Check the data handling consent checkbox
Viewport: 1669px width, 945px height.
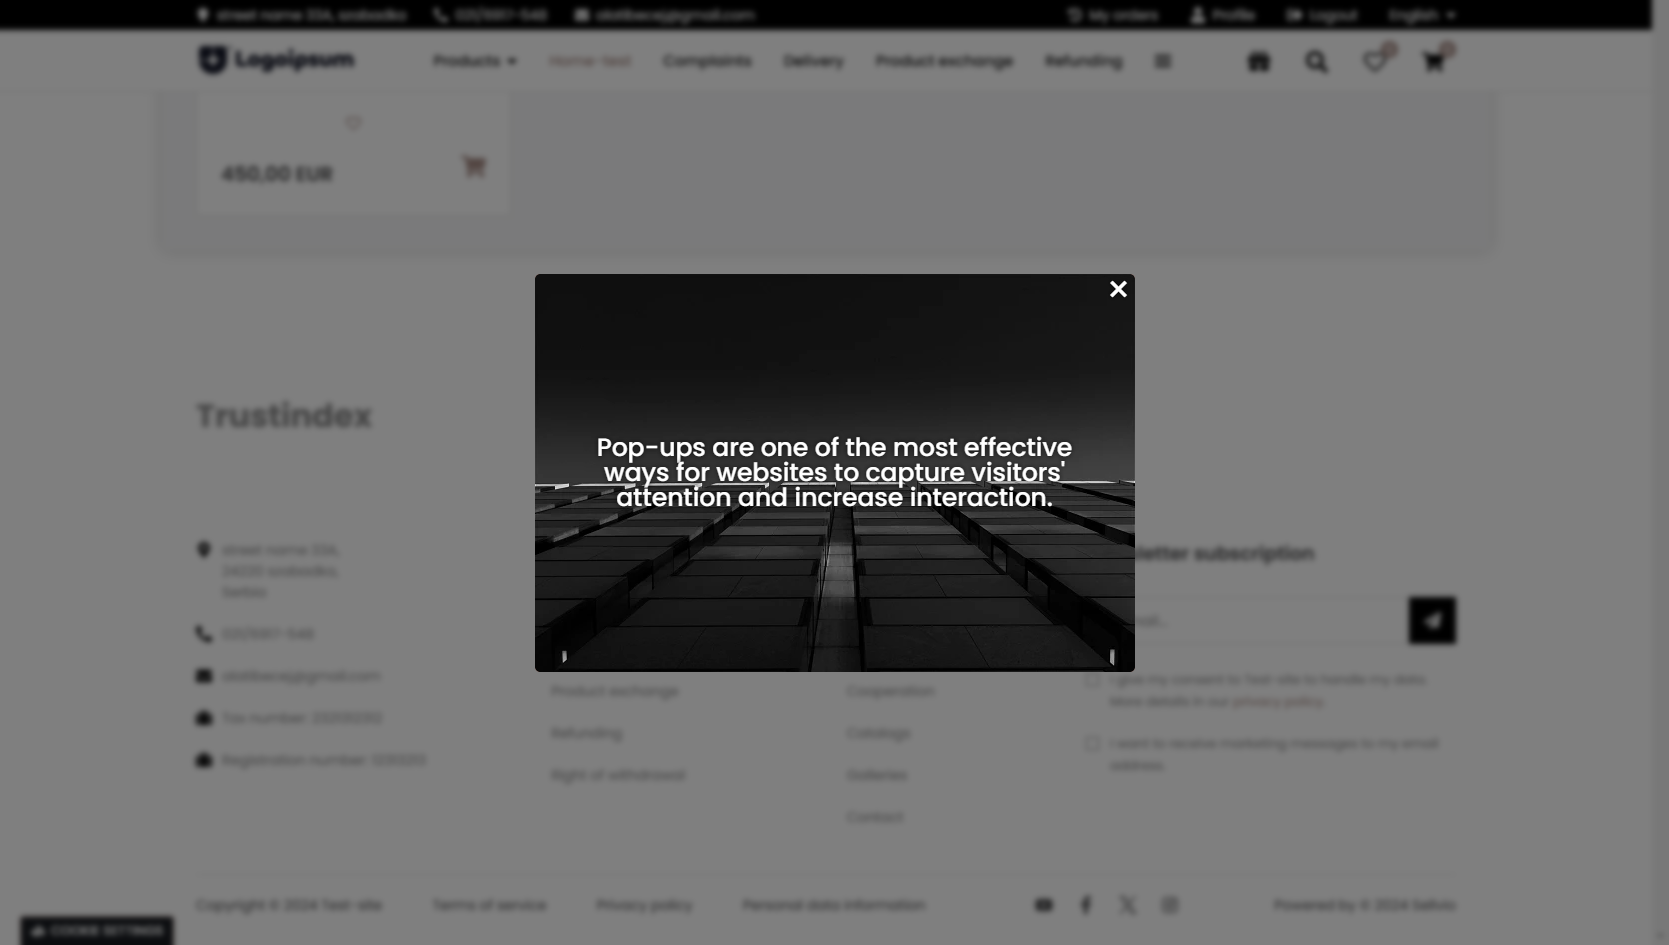point(1092,679)
